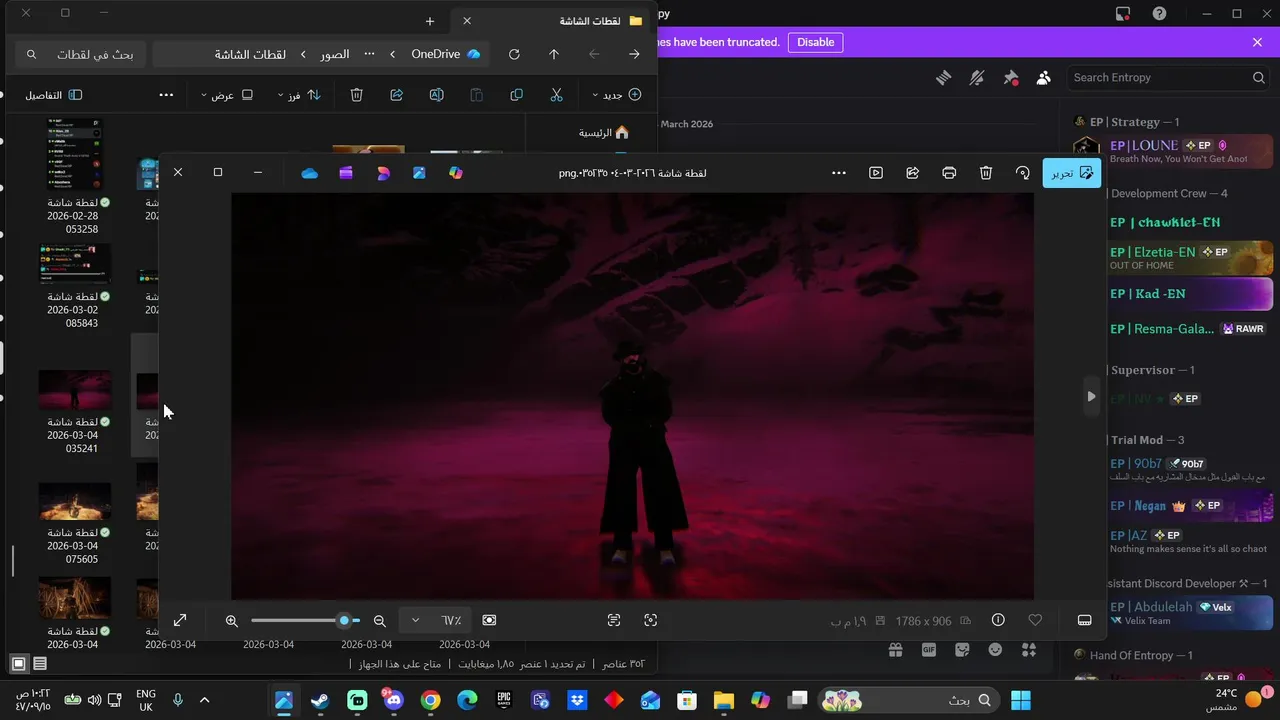Image resolution: width=1280 pixels, height=720 pixels.
Task: Add photo to favorites with heart icon
Action: tap(1035, 620)
